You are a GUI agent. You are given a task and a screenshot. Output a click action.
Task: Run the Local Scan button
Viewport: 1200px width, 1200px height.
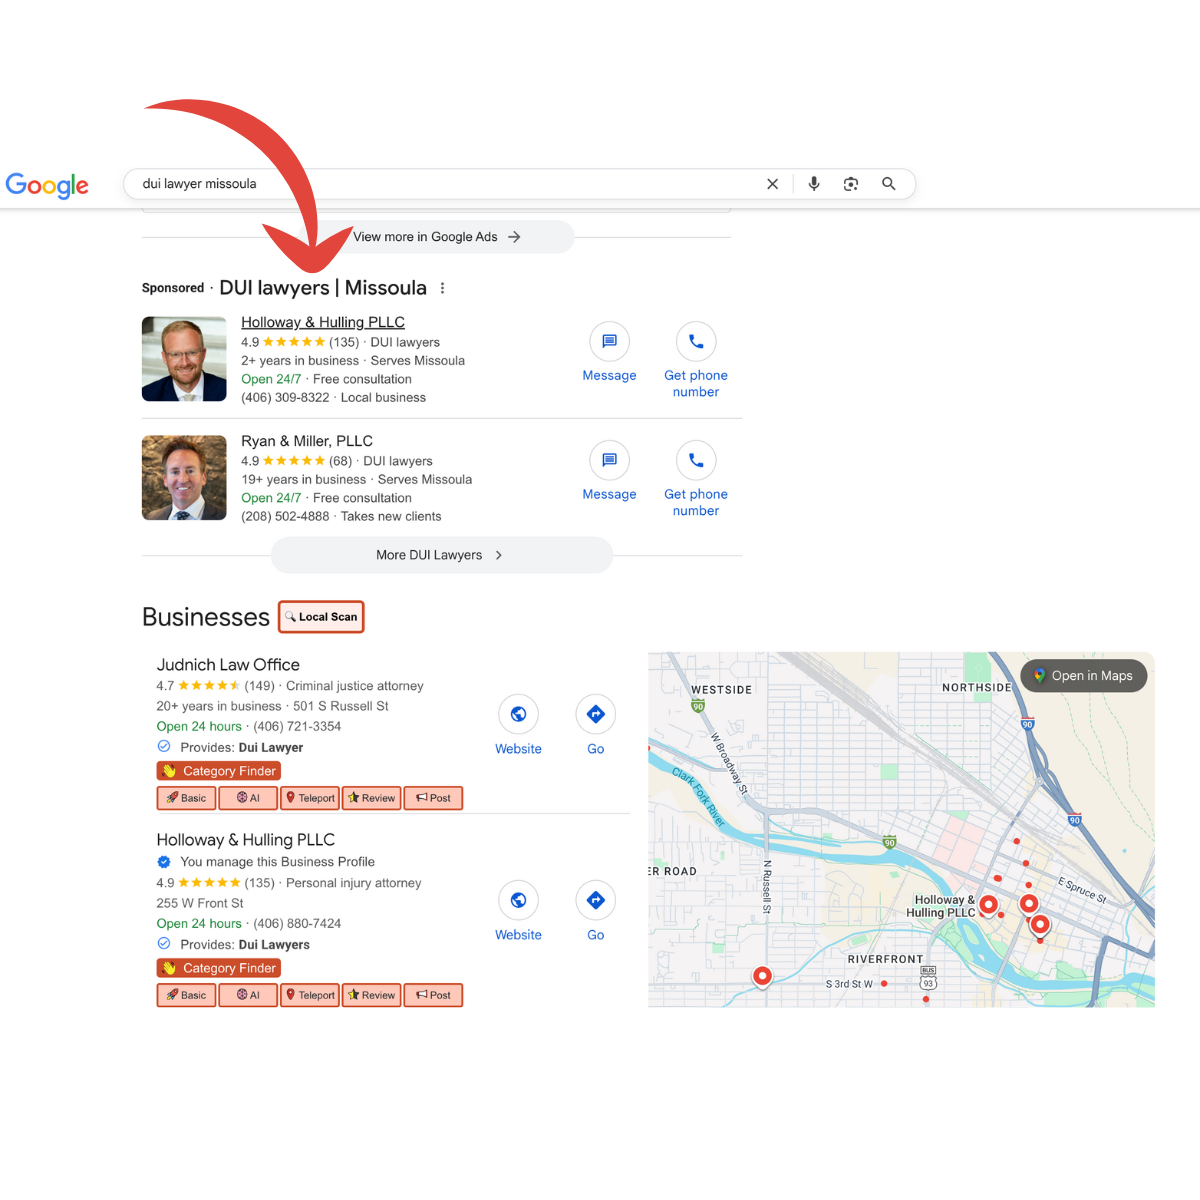[321, 617]
